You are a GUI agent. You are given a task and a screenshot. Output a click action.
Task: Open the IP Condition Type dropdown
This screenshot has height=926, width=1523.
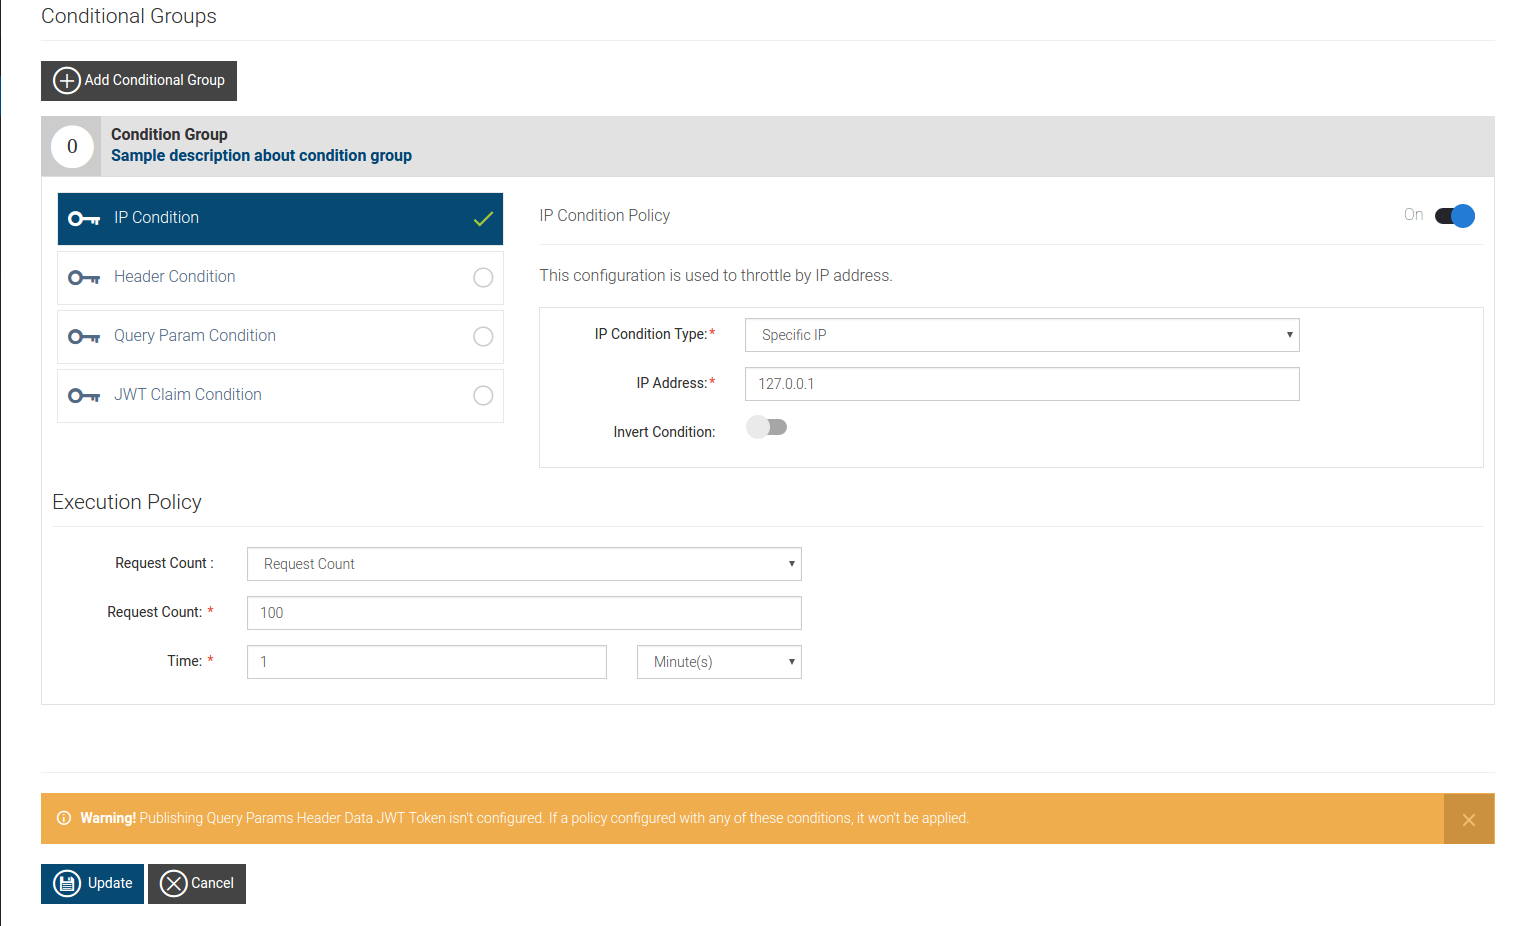pos(1022,335)
